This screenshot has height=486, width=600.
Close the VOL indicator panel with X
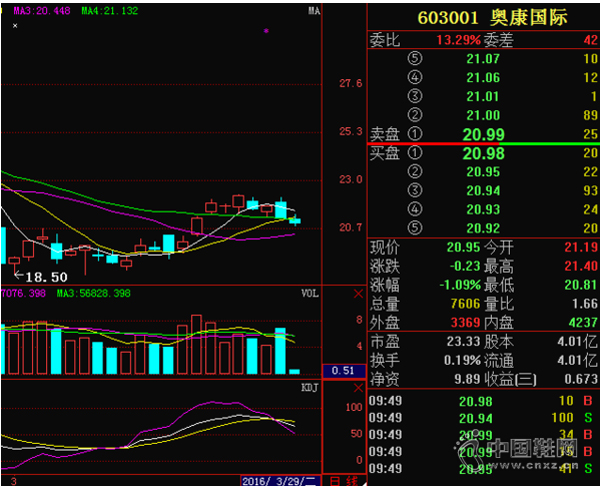tap(359, 295)
